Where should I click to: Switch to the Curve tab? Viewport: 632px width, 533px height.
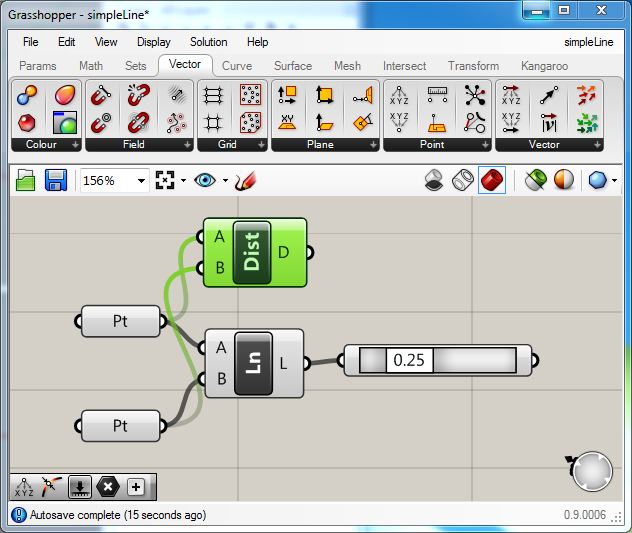[237, 66]
